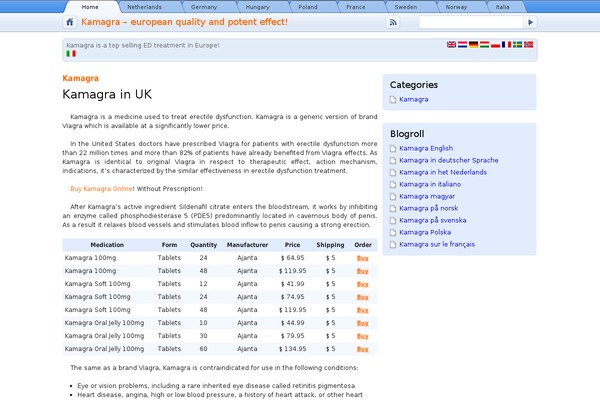The width and height of the screenshot is (600, 400).
Task: Click the page icon beside Kamagra English
Action: [393, 149]
